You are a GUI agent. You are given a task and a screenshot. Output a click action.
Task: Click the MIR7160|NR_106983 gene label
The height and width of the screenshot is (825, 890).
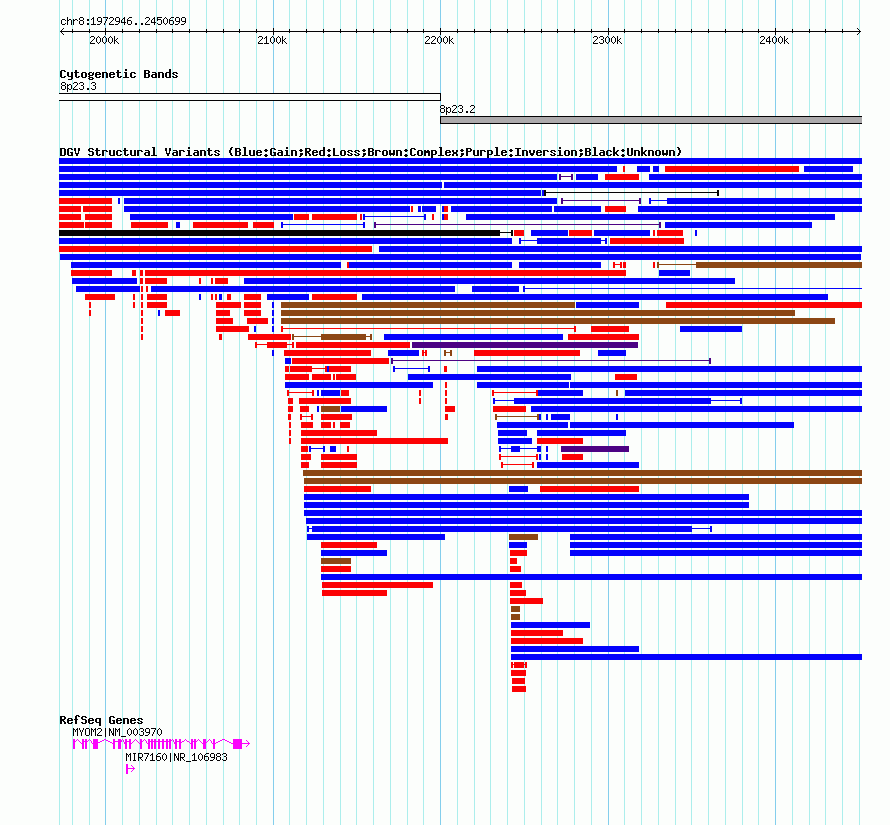click(176, 757)
